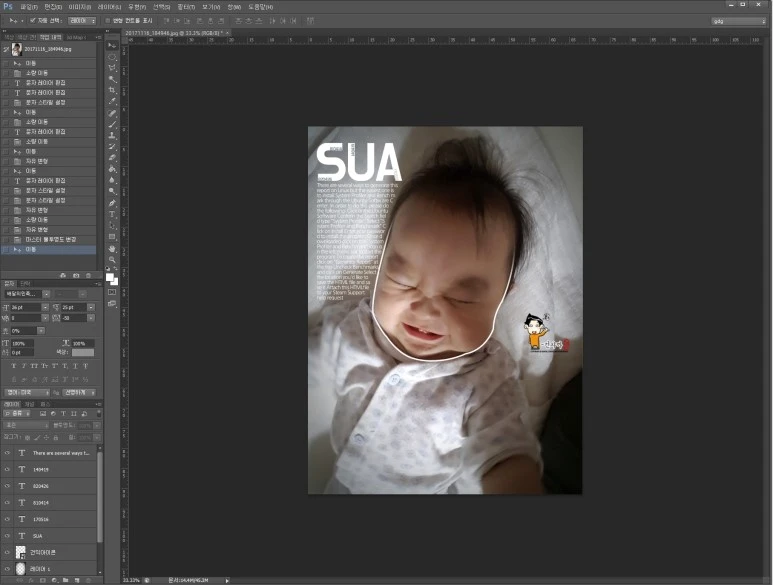Viewport: 773px width, 585px height.
Task: Apply All Caps style in Character panel
Action: click(34, 366)
